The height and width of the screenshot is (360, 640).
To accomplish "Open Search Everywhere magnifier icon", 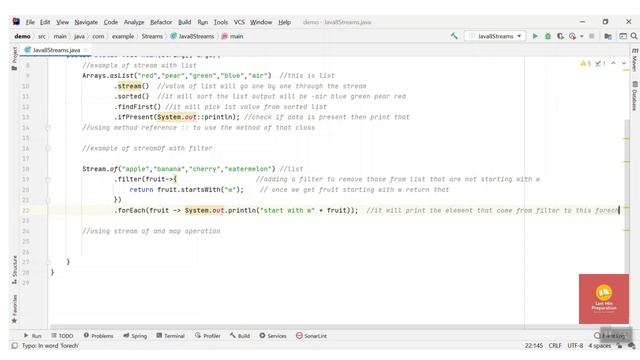I will pyautogui.click(x=634, y=36).
